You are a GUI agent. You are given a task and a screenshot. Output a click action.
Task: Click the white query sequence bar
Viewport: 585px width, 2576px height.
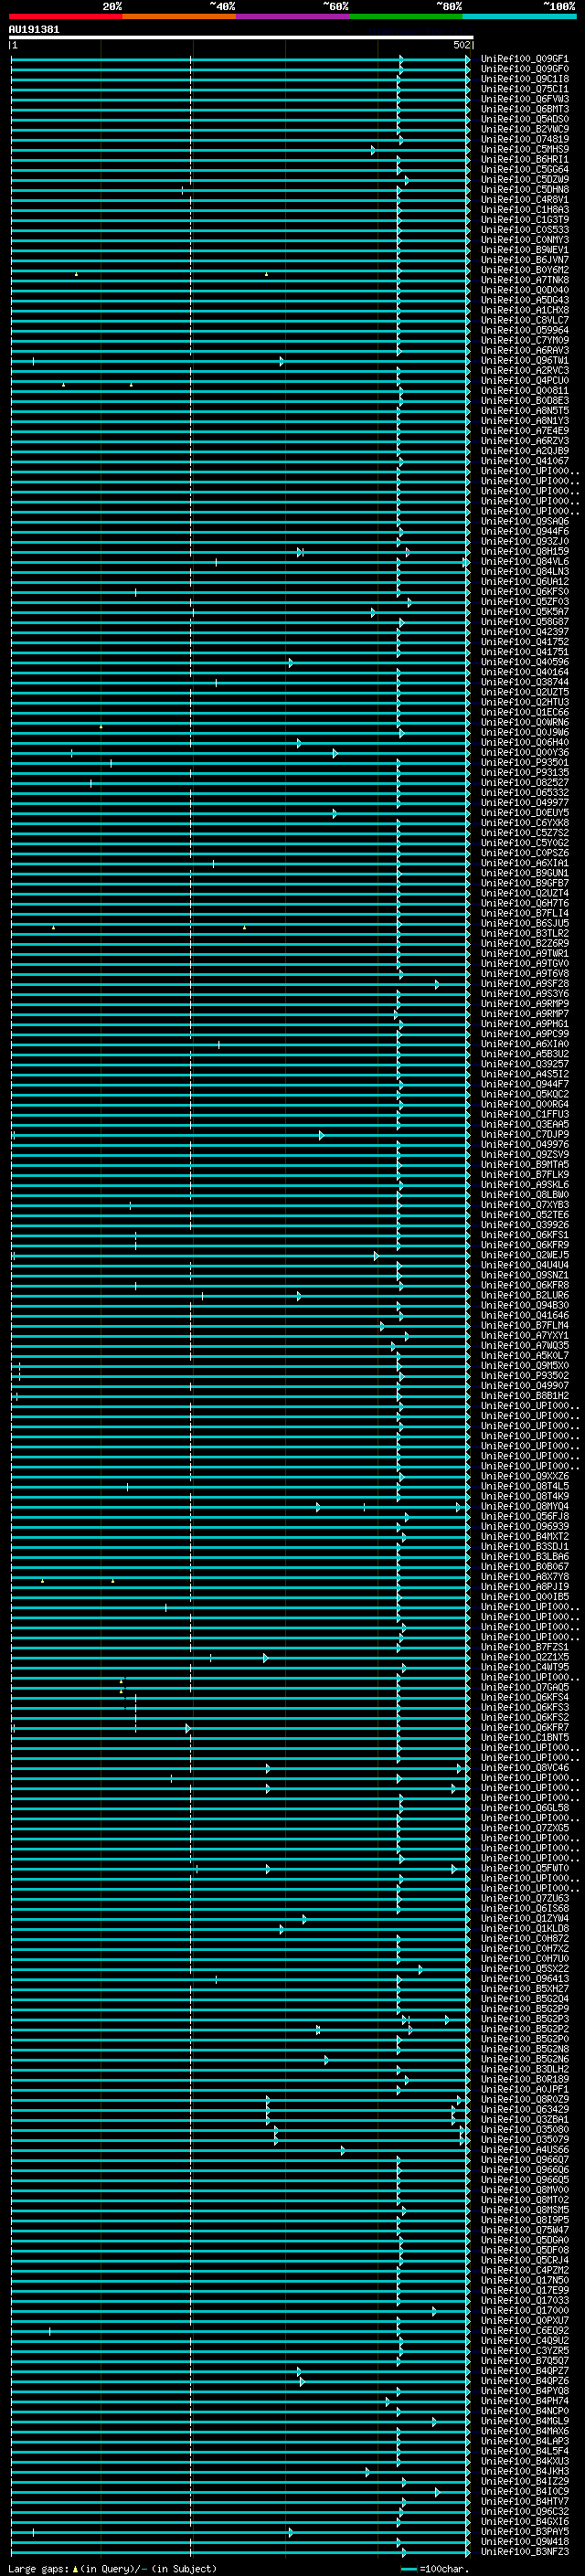pos(241,38)
